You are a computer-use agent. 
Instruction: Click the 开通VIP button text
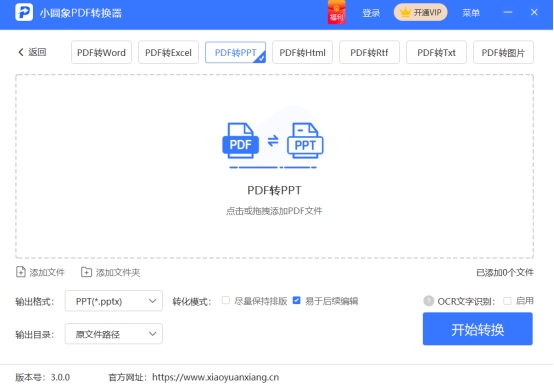[428, 13]
